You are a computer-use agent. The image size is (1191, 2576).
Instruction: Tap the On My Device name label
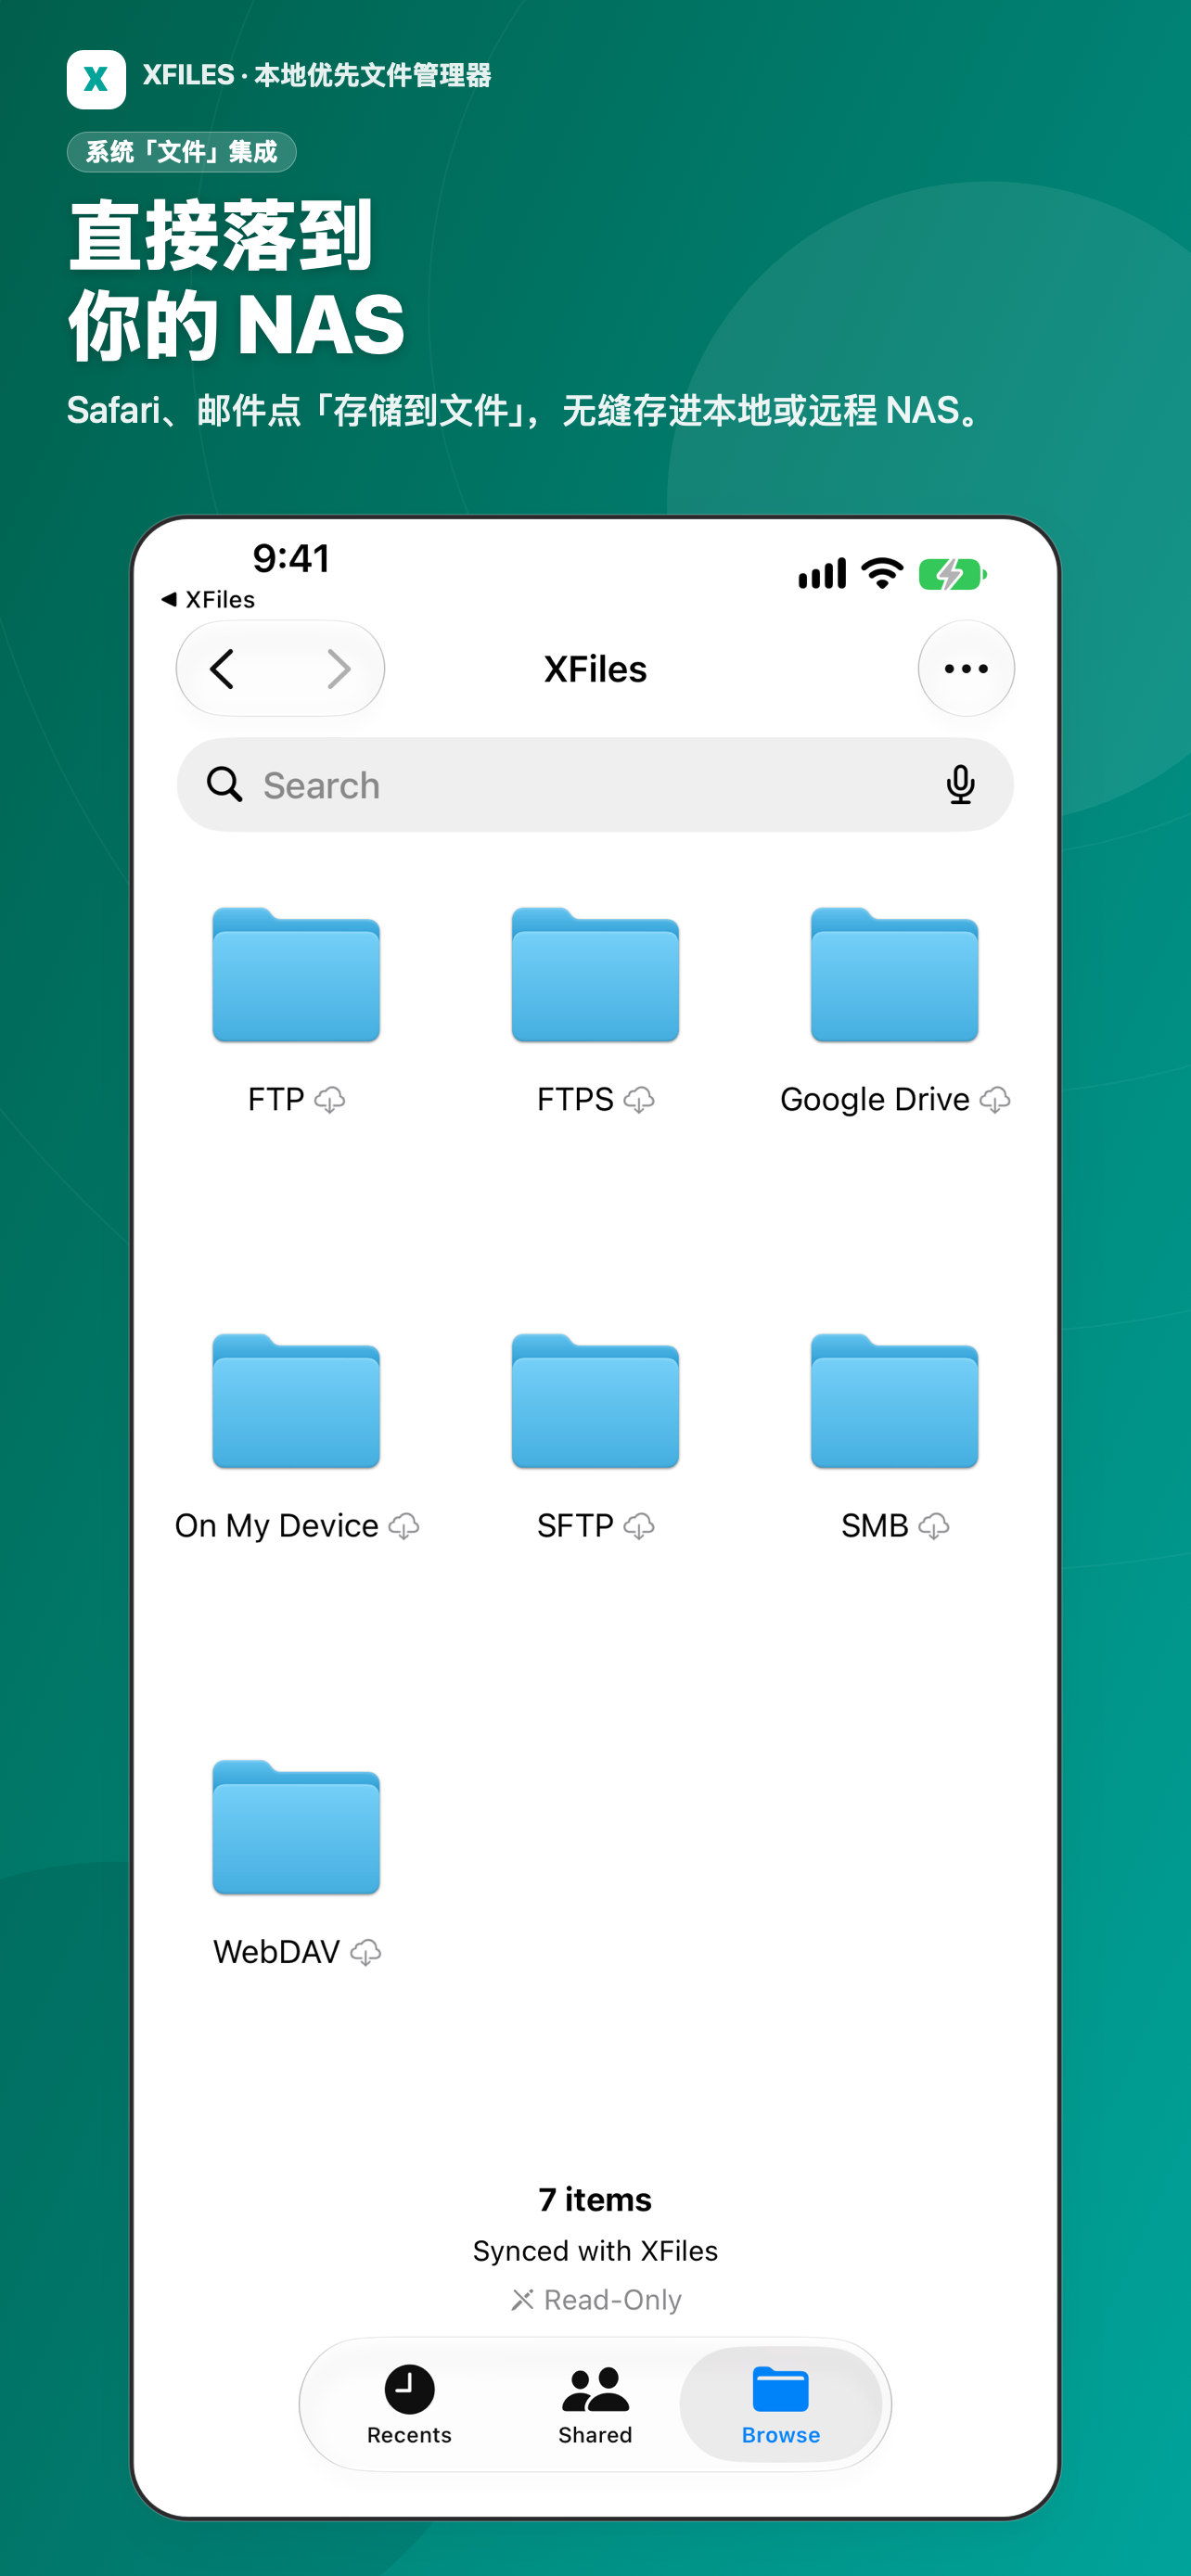(x=277, y=1526)
